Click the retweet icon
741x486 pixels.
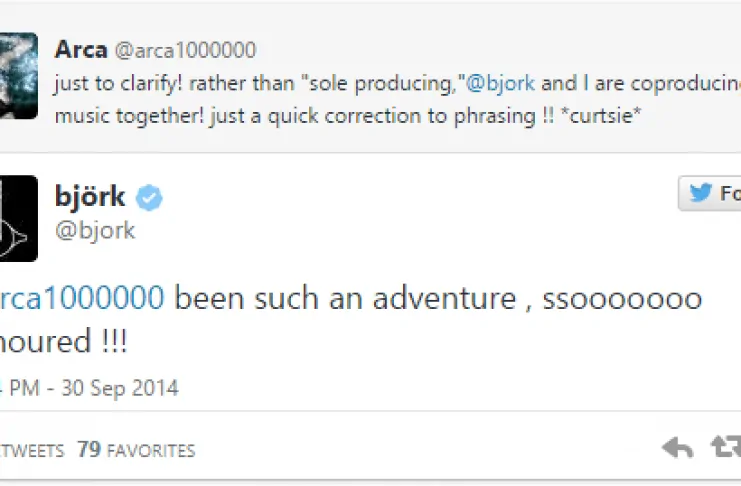tap(725, 447)
